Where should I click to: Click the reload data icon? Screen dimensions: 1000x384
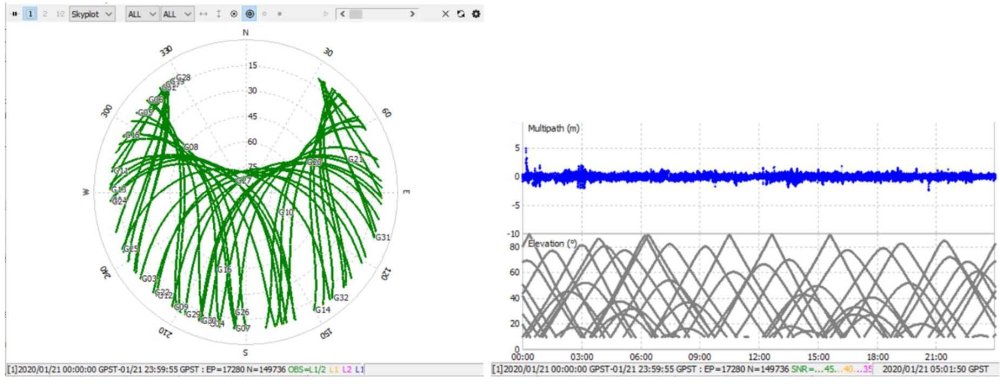pyautogui.click(x=460, y=13)
